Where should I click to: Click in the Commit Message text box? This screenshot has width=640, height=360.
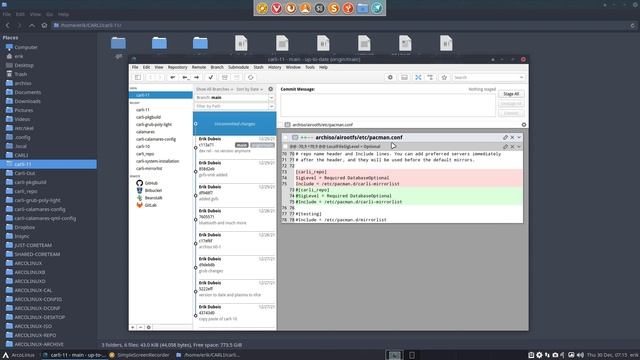388,105
